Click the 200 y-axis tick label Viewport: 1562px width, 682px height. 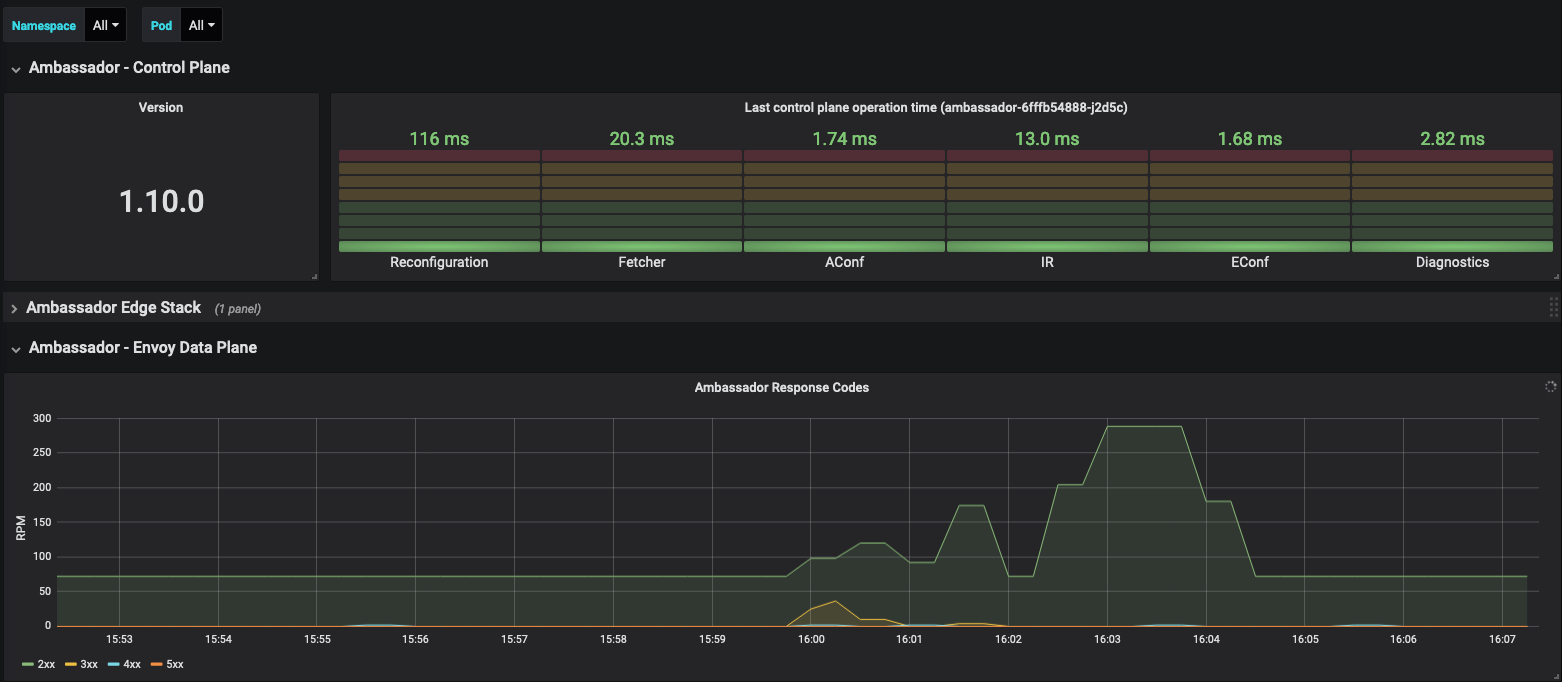click(40, 487)
